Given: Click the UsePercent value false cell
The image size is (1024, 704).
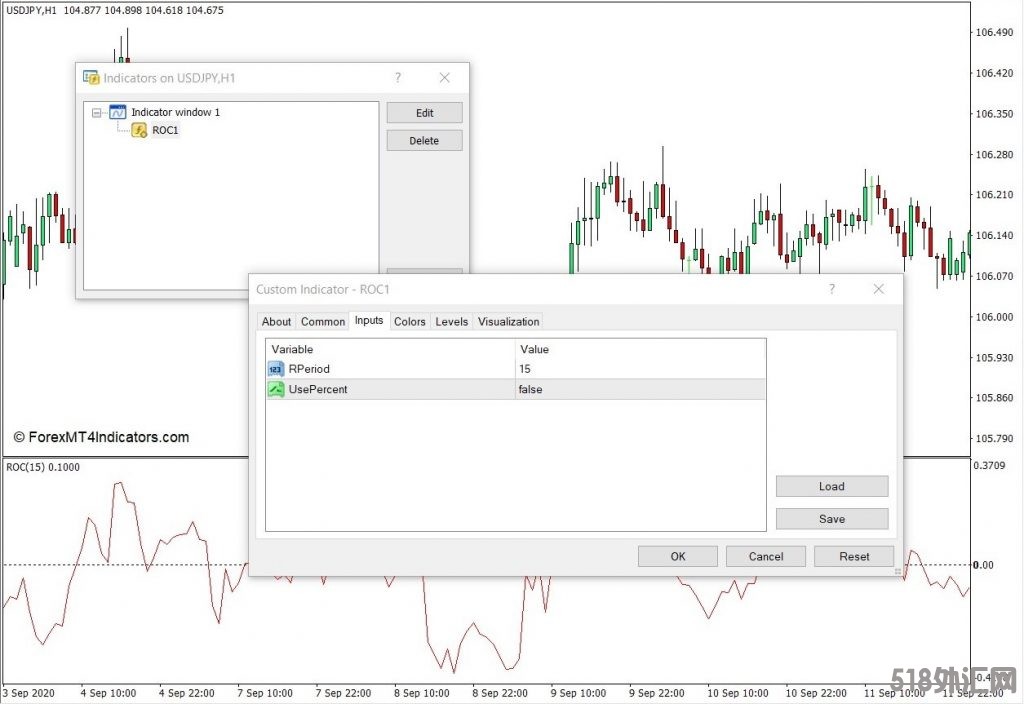Looking at the screenshot, I should tap(640, 389).
